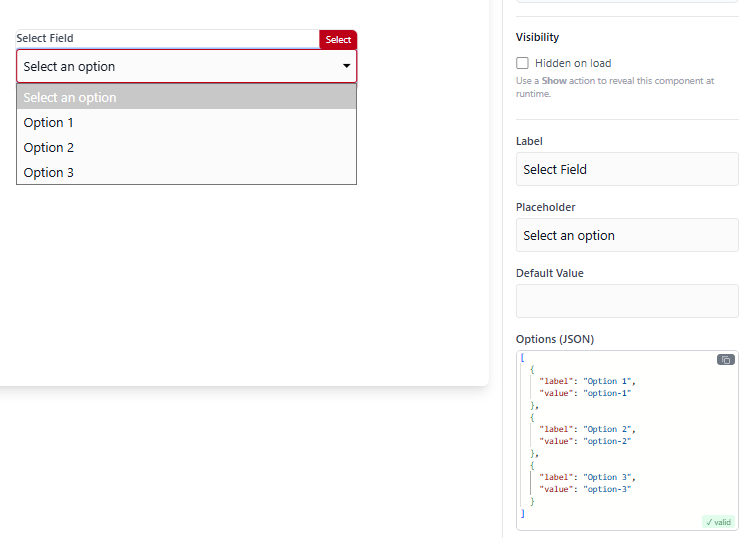Click the "Option 1" label value in JSON
Screen dimensions: 748x538
click(607, 381)
